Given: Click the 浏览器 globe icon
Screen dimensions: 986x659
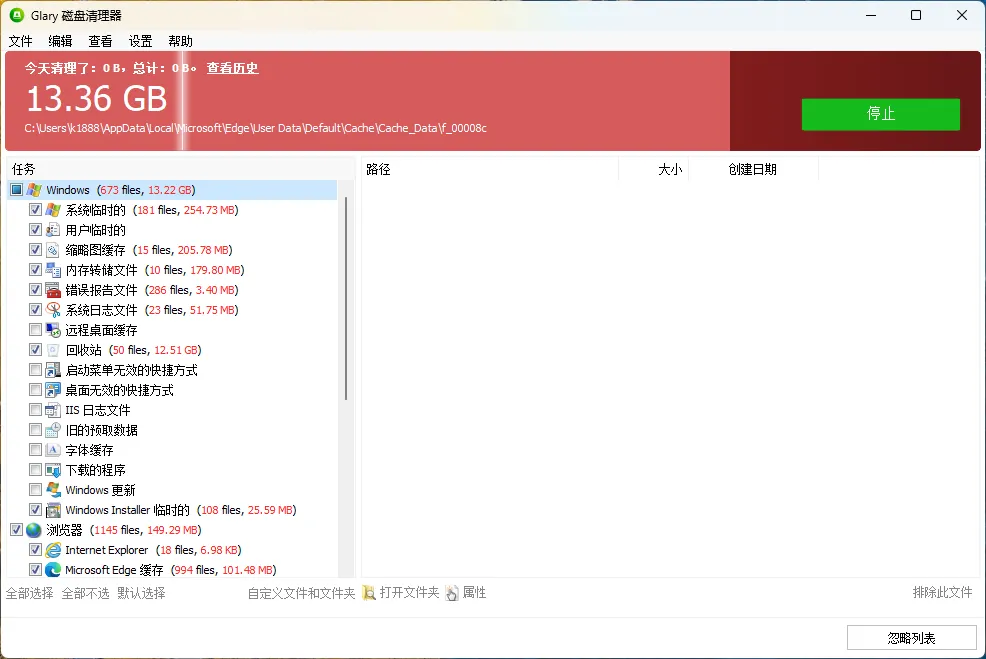Looking at the screenshot, I should (34, 530).
